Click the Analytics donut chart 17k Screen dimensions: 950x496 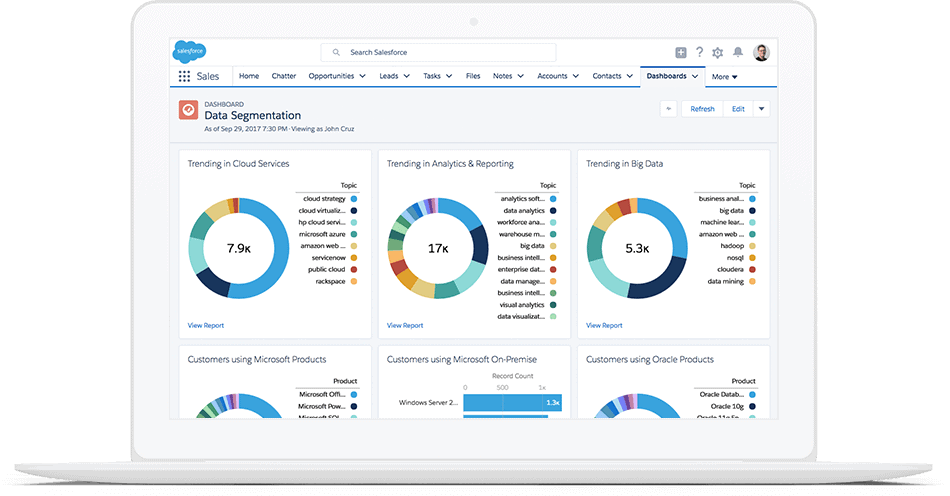coord(438,248)
